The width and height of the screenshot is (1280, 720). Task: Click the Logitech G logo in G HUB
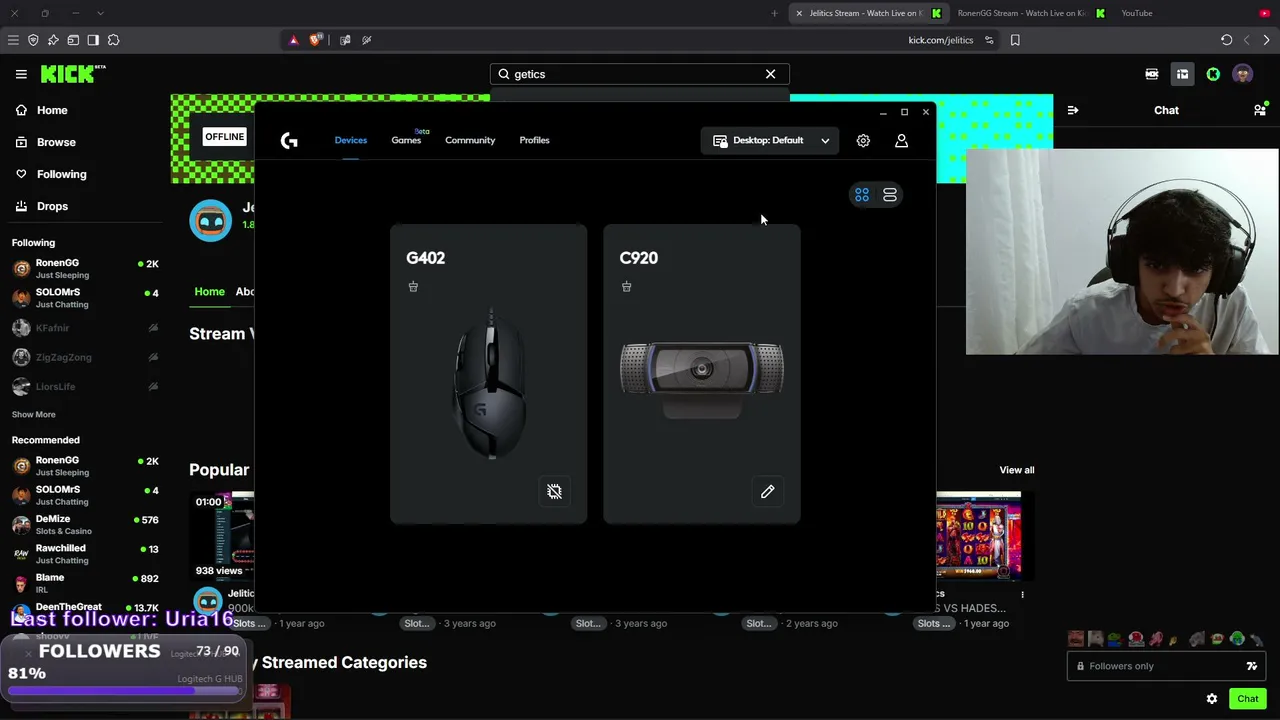[289, 141]
